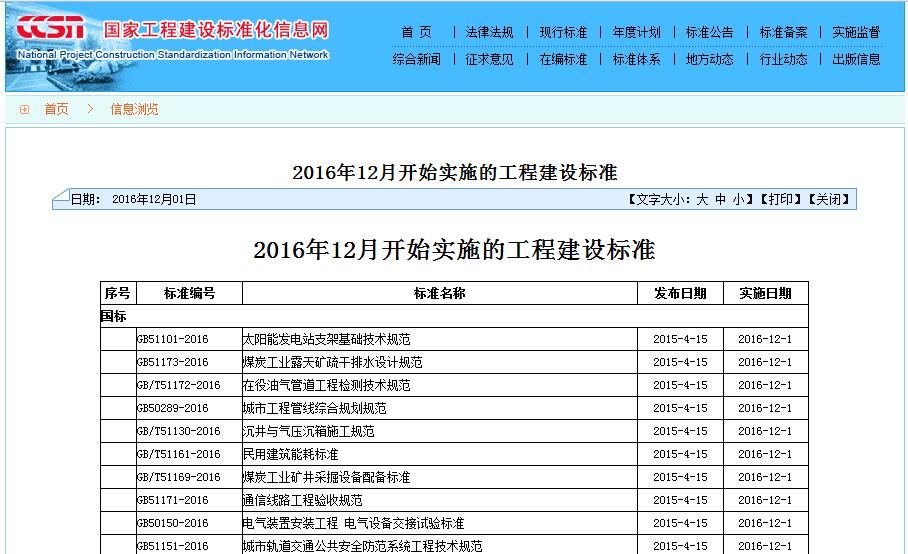Click the 打印 print link
This screenshot has width=908, height=554.
[x=781, y=200]
